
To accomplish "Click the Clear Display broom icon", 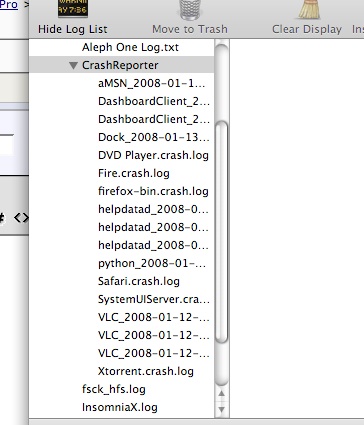I will click(309, 9).
